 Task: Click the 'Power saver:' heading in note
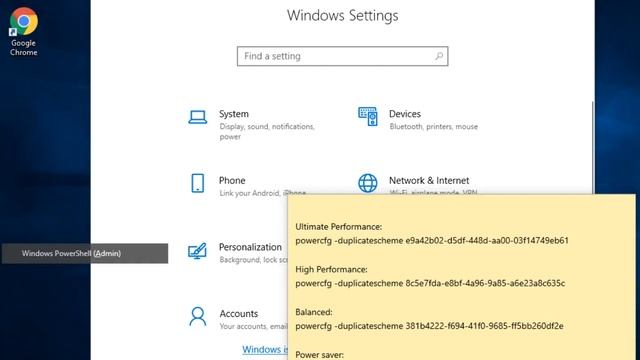point(320,355)
